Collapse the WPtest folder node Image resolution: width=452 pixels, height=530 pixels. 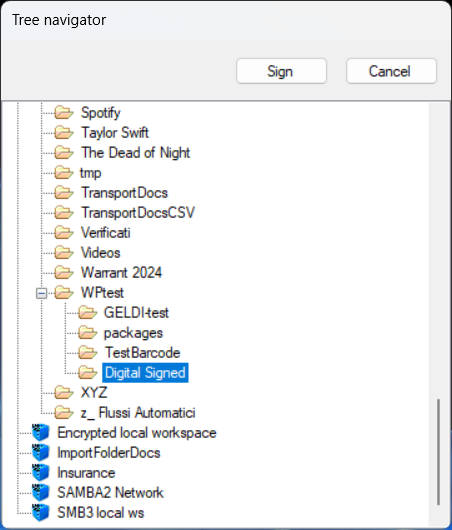pyautogui.click(x=42, y=293)
